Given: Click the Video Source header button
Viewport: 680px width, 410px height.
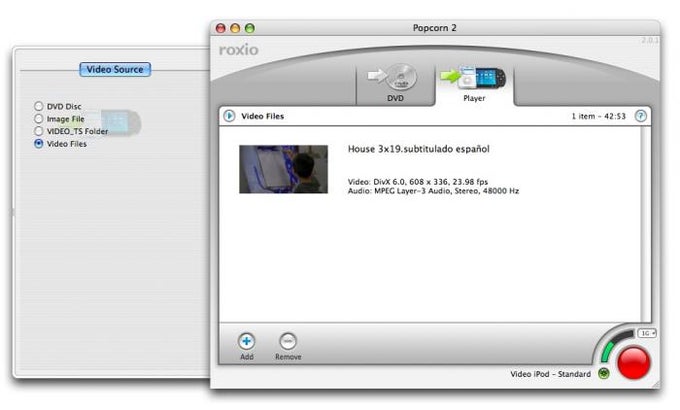Looking at the screenshot, I should click(115, 69).
